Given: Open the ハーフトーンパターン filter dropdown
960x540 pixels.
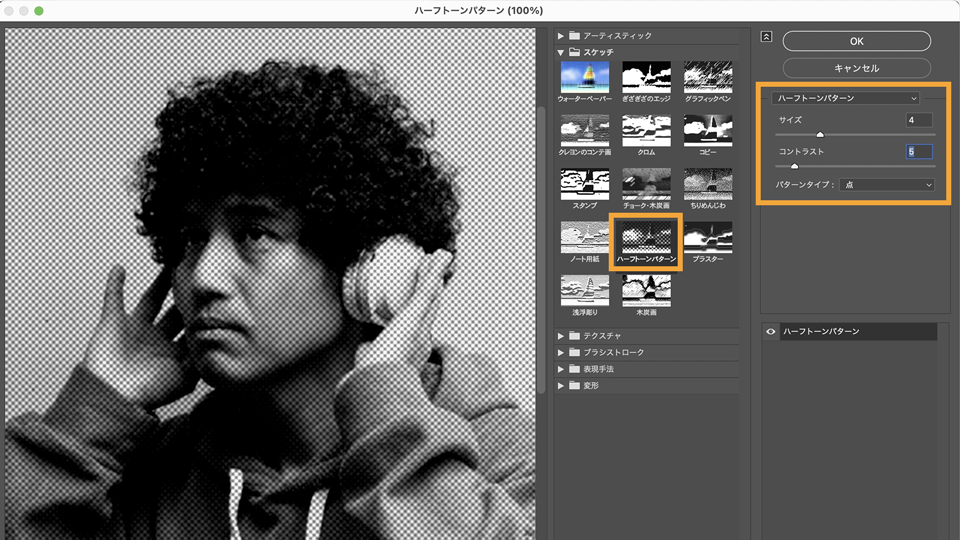Looking at the screenshot, I should (846, 98).
